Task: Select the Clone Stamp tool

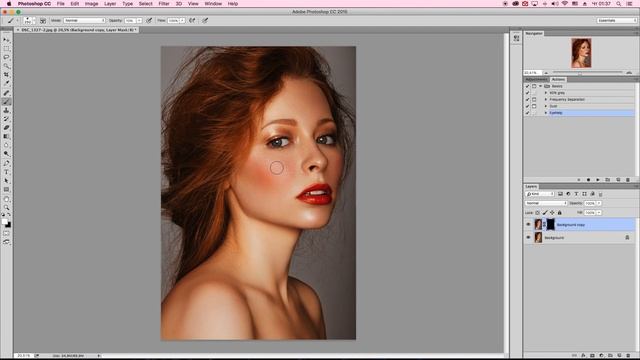Action: pos(6,110)
